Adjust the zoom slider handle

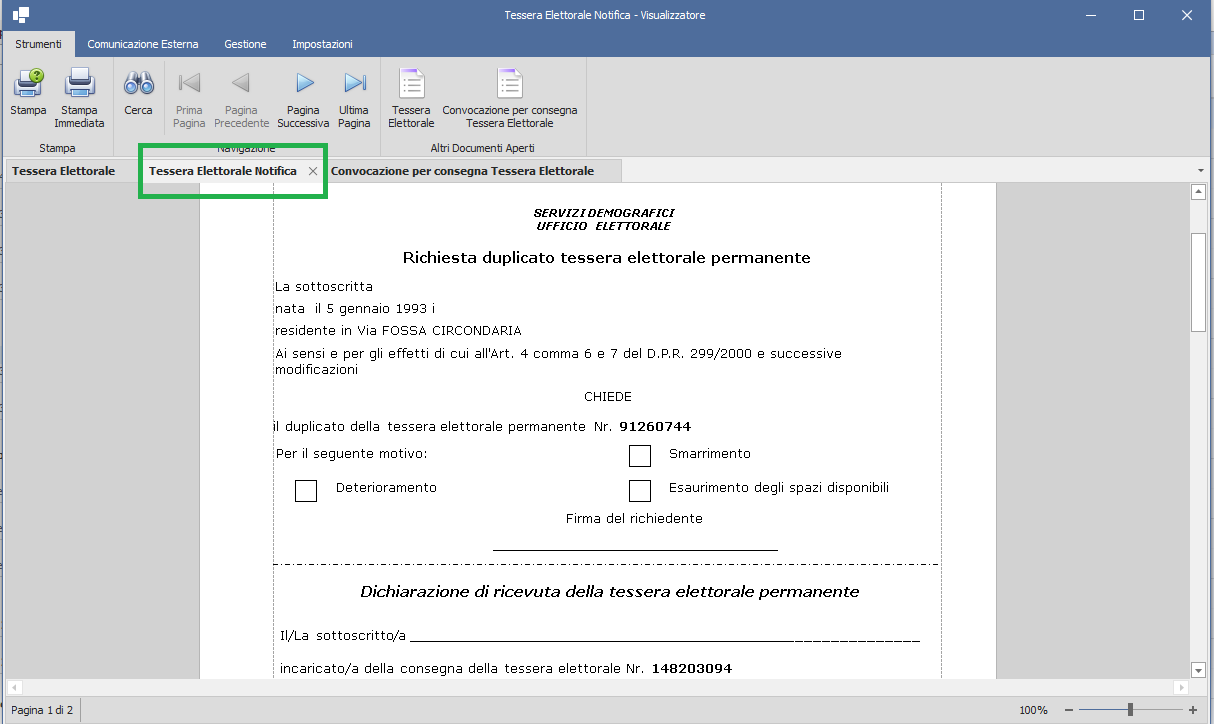[x=1130, y=710]
